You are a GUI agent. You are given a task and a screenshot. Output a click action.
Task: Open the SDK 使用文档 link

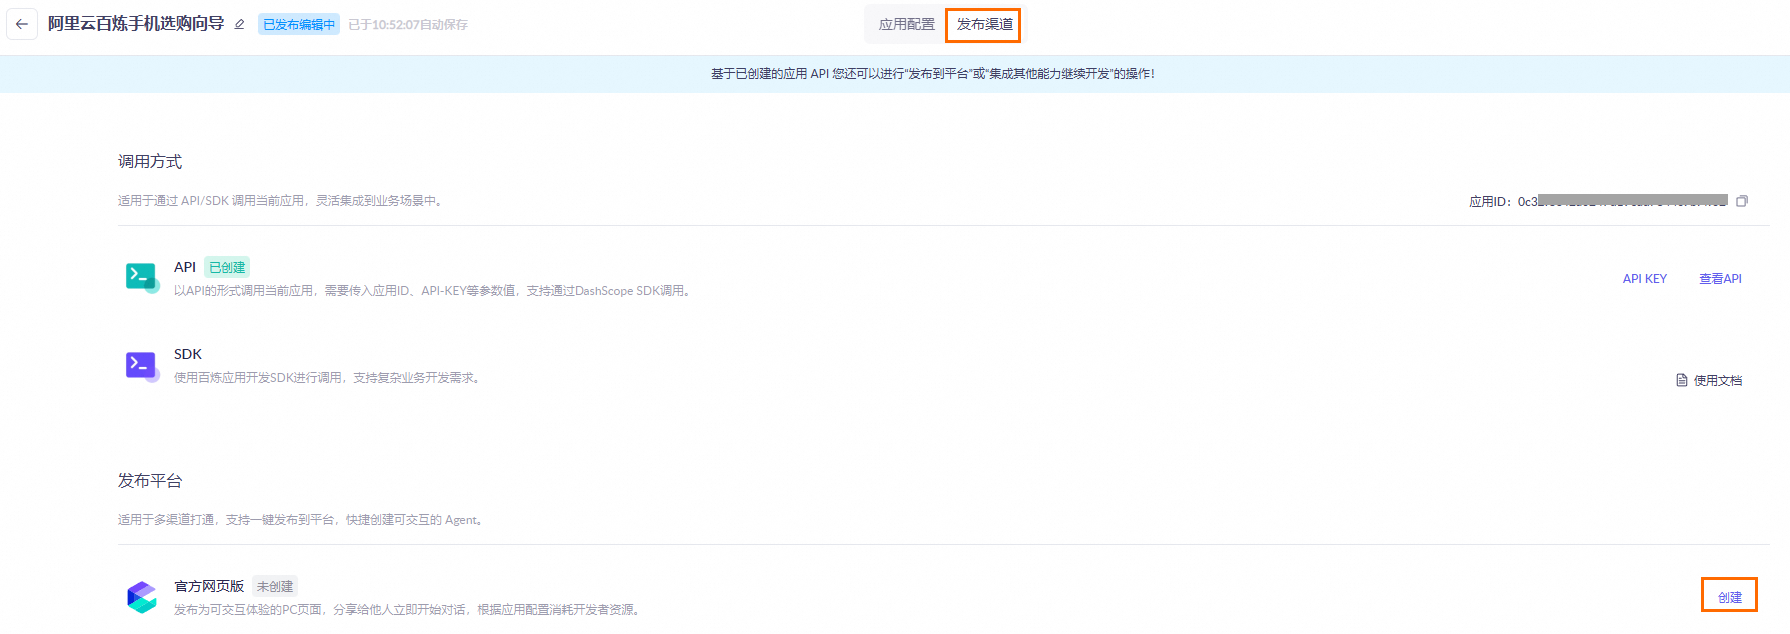pos(1709,380)
